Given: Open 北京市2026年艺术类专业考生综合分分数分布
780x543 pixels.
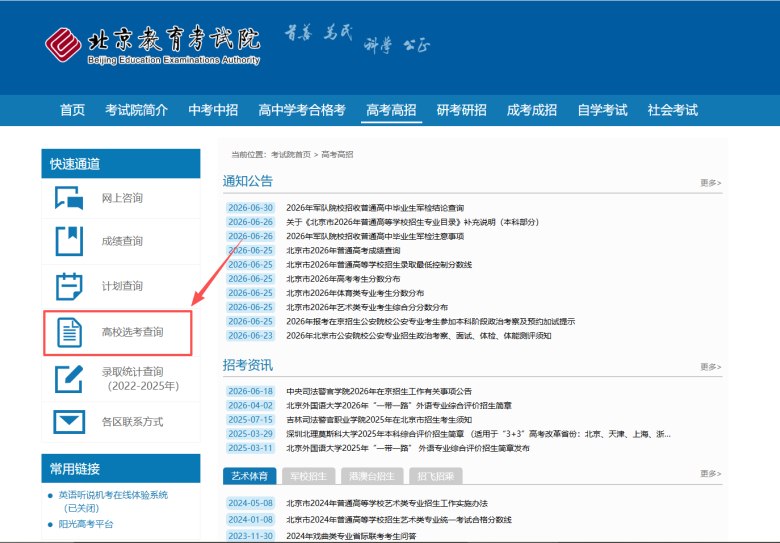Looking at the screenshot, I should 367,307.
